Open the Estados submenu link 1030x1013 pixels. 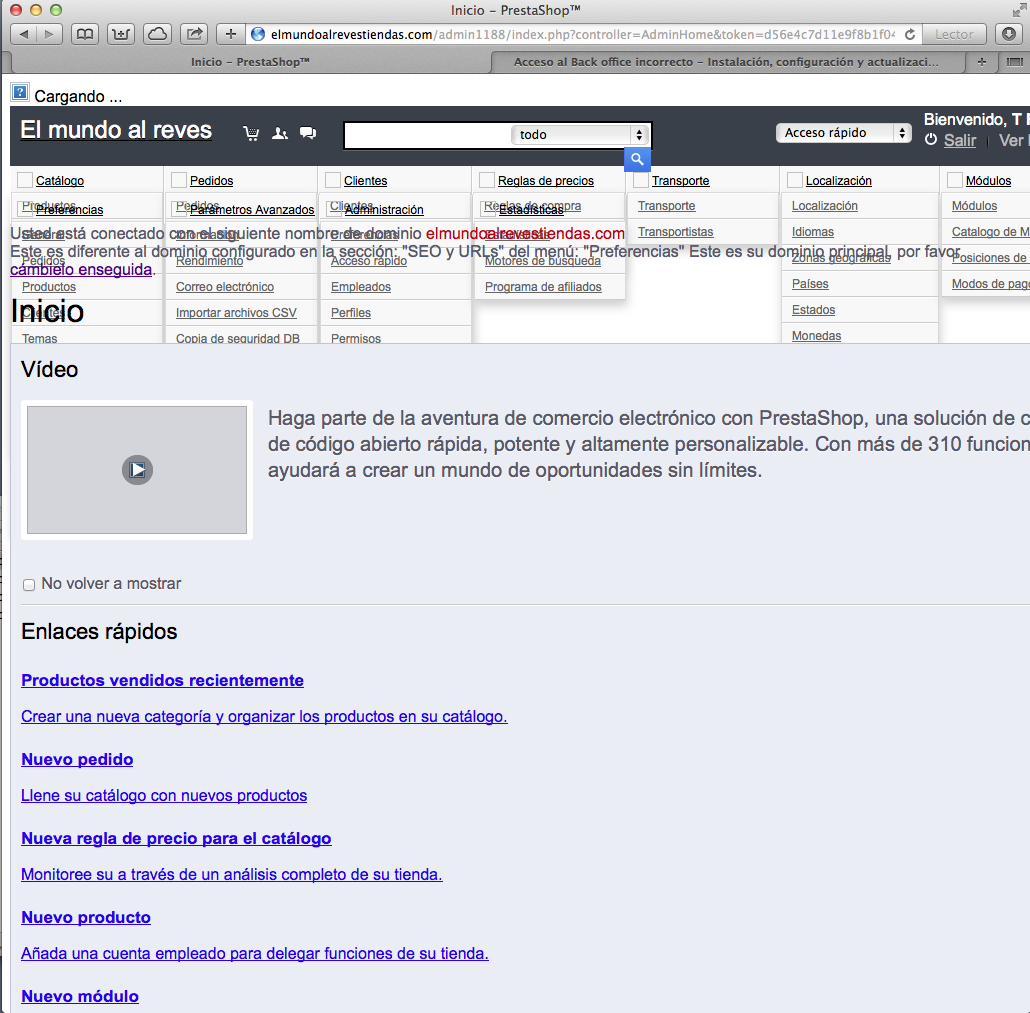click(x=813, y=310)
